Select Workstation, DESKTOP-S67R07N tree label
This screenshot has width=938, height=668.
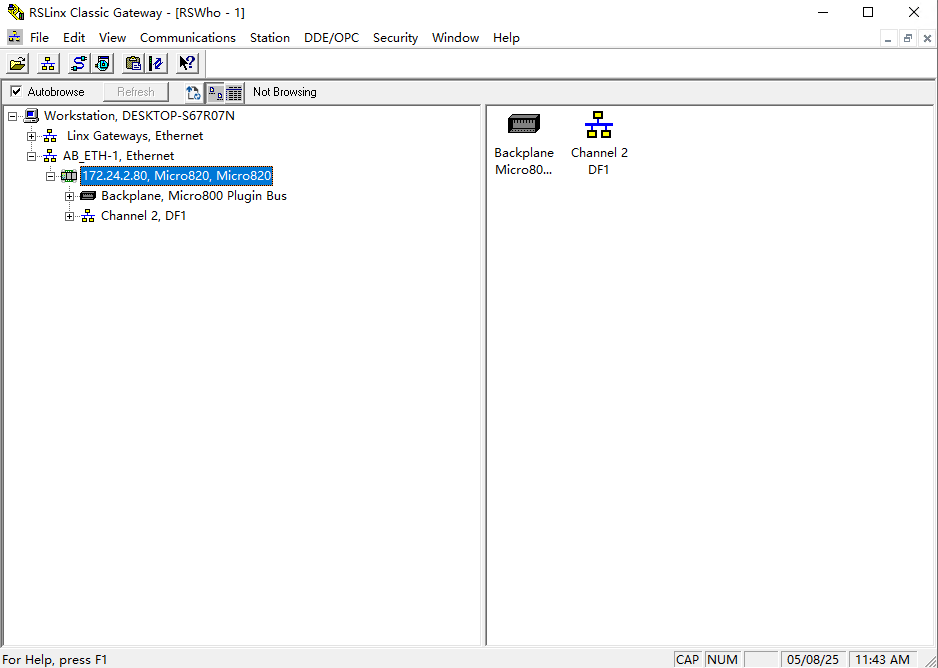(x=139, y=115)
